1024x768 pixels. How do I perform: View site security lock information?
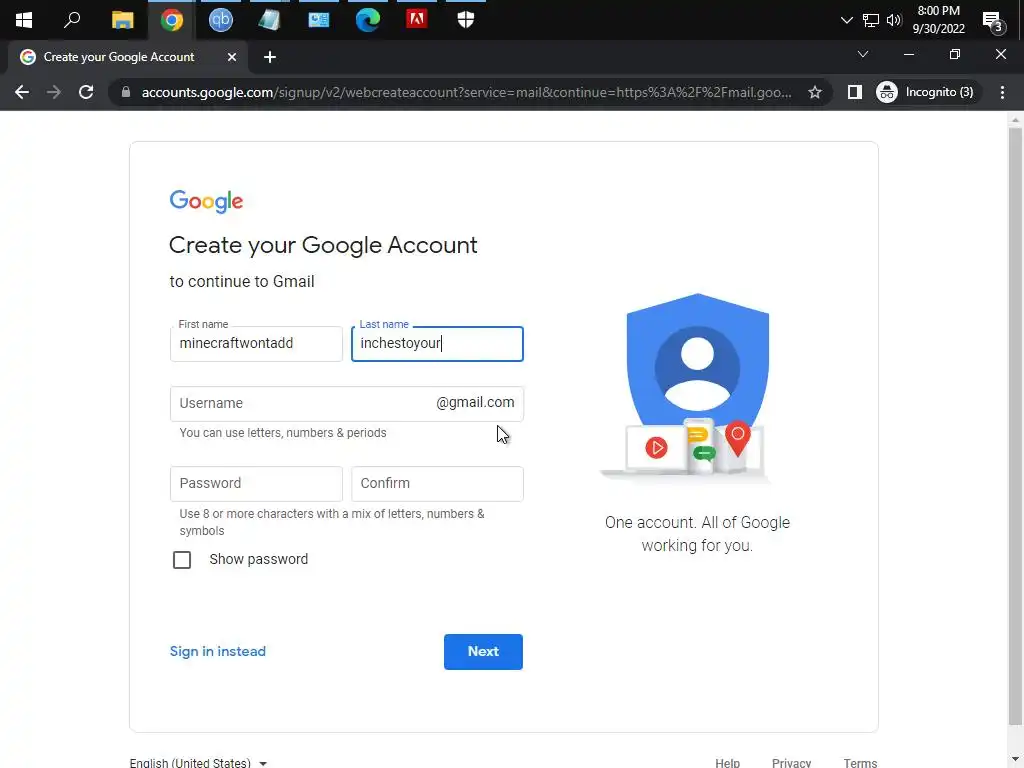(126, 92)
